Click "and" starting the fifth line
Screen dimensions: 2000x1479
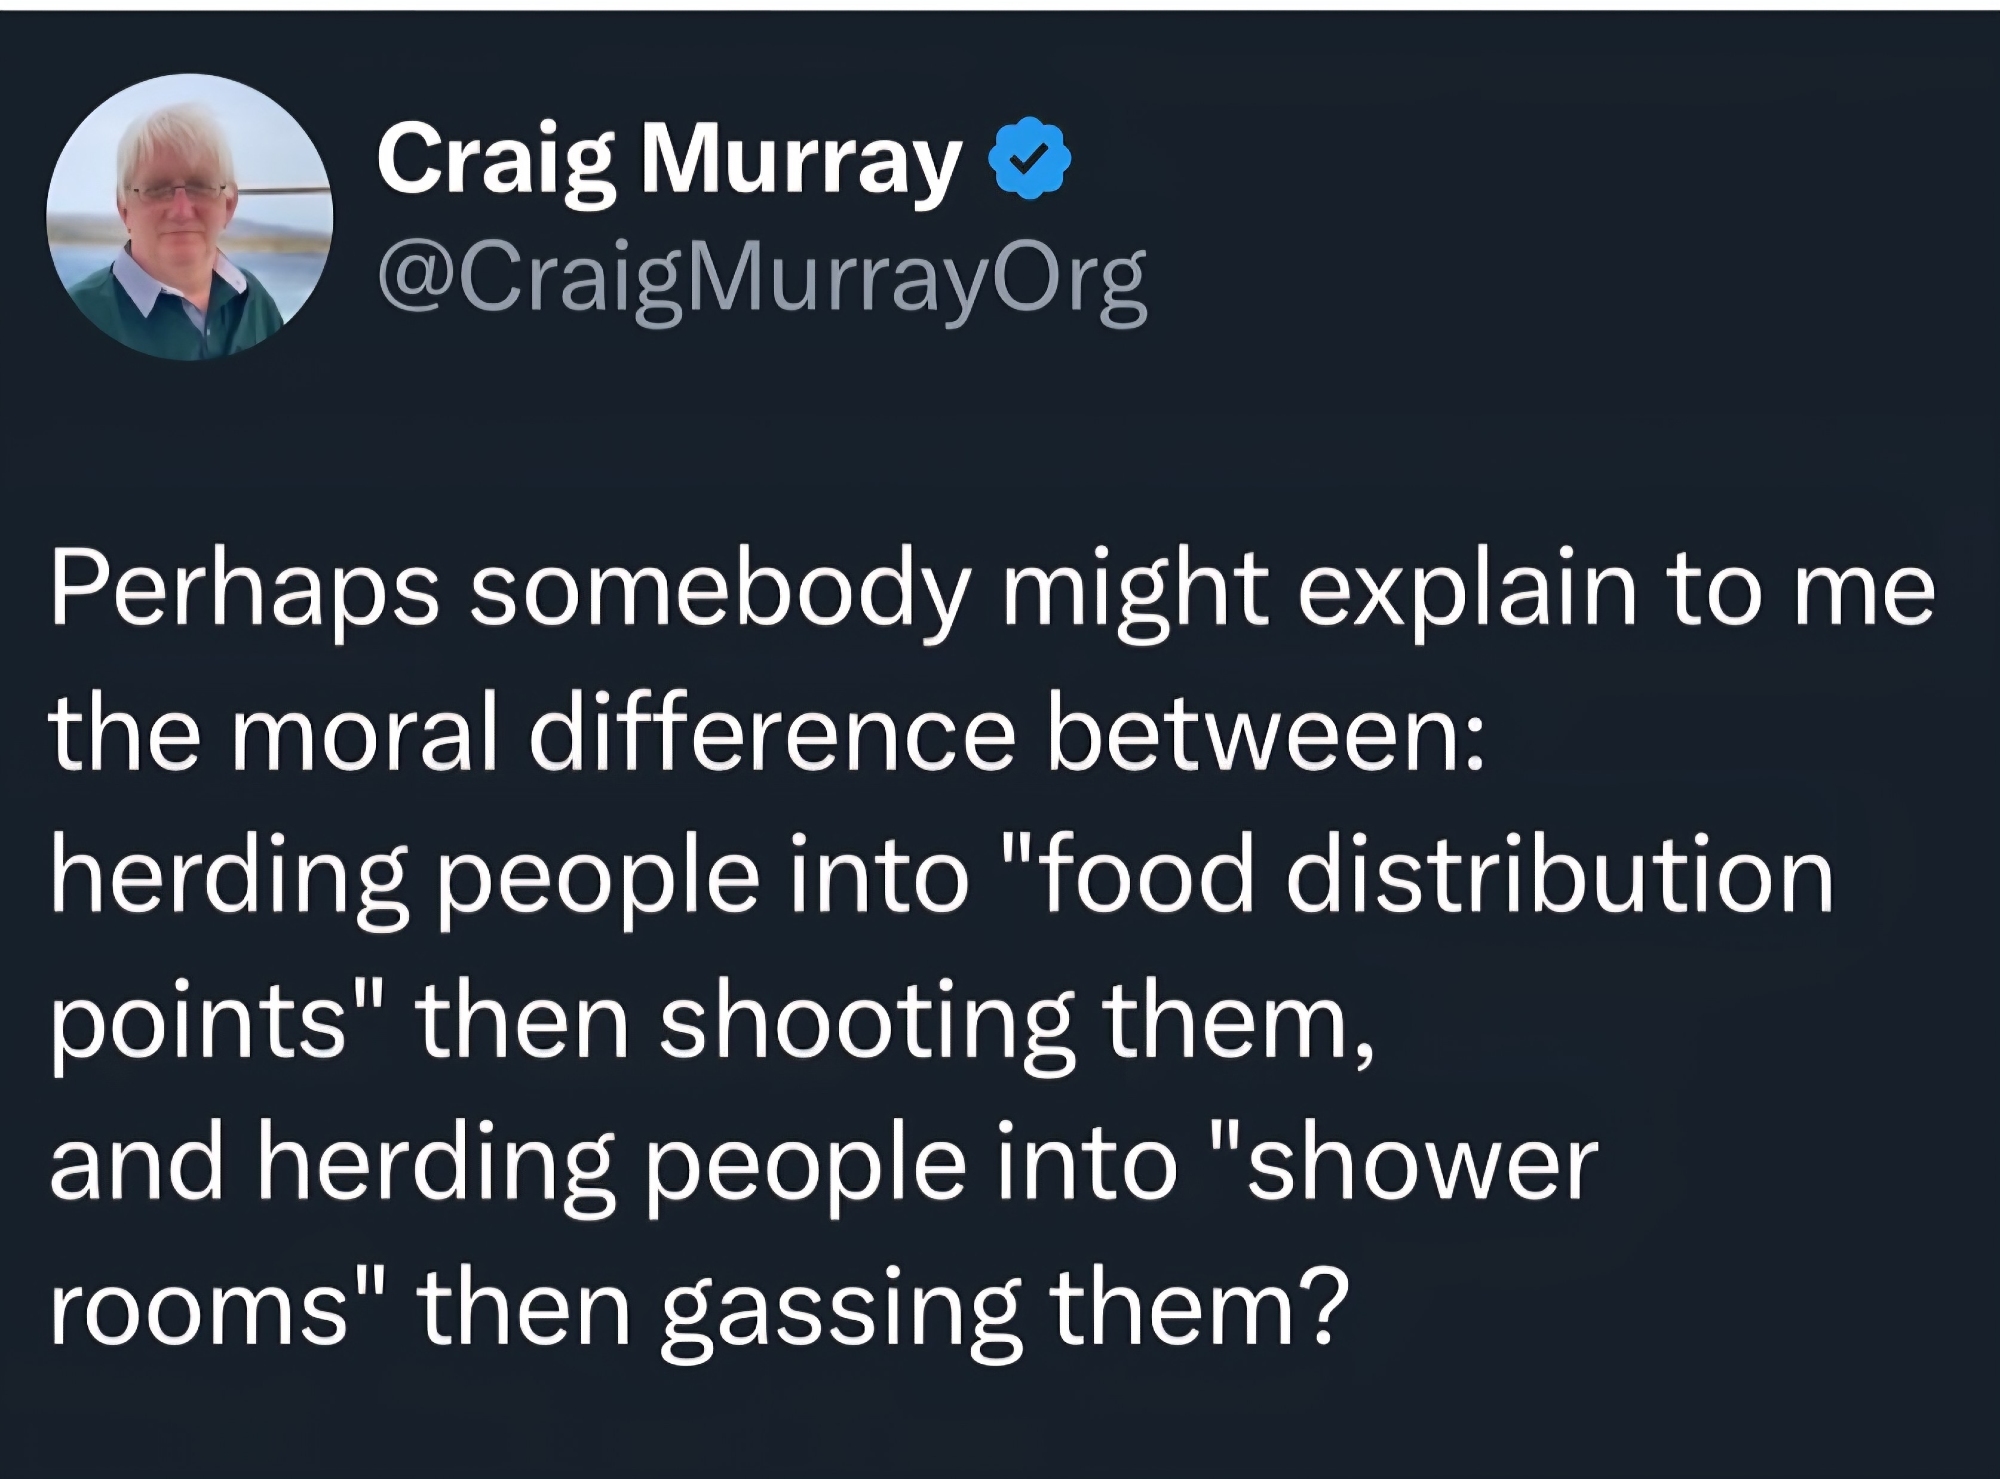(x=136, y=1164)
